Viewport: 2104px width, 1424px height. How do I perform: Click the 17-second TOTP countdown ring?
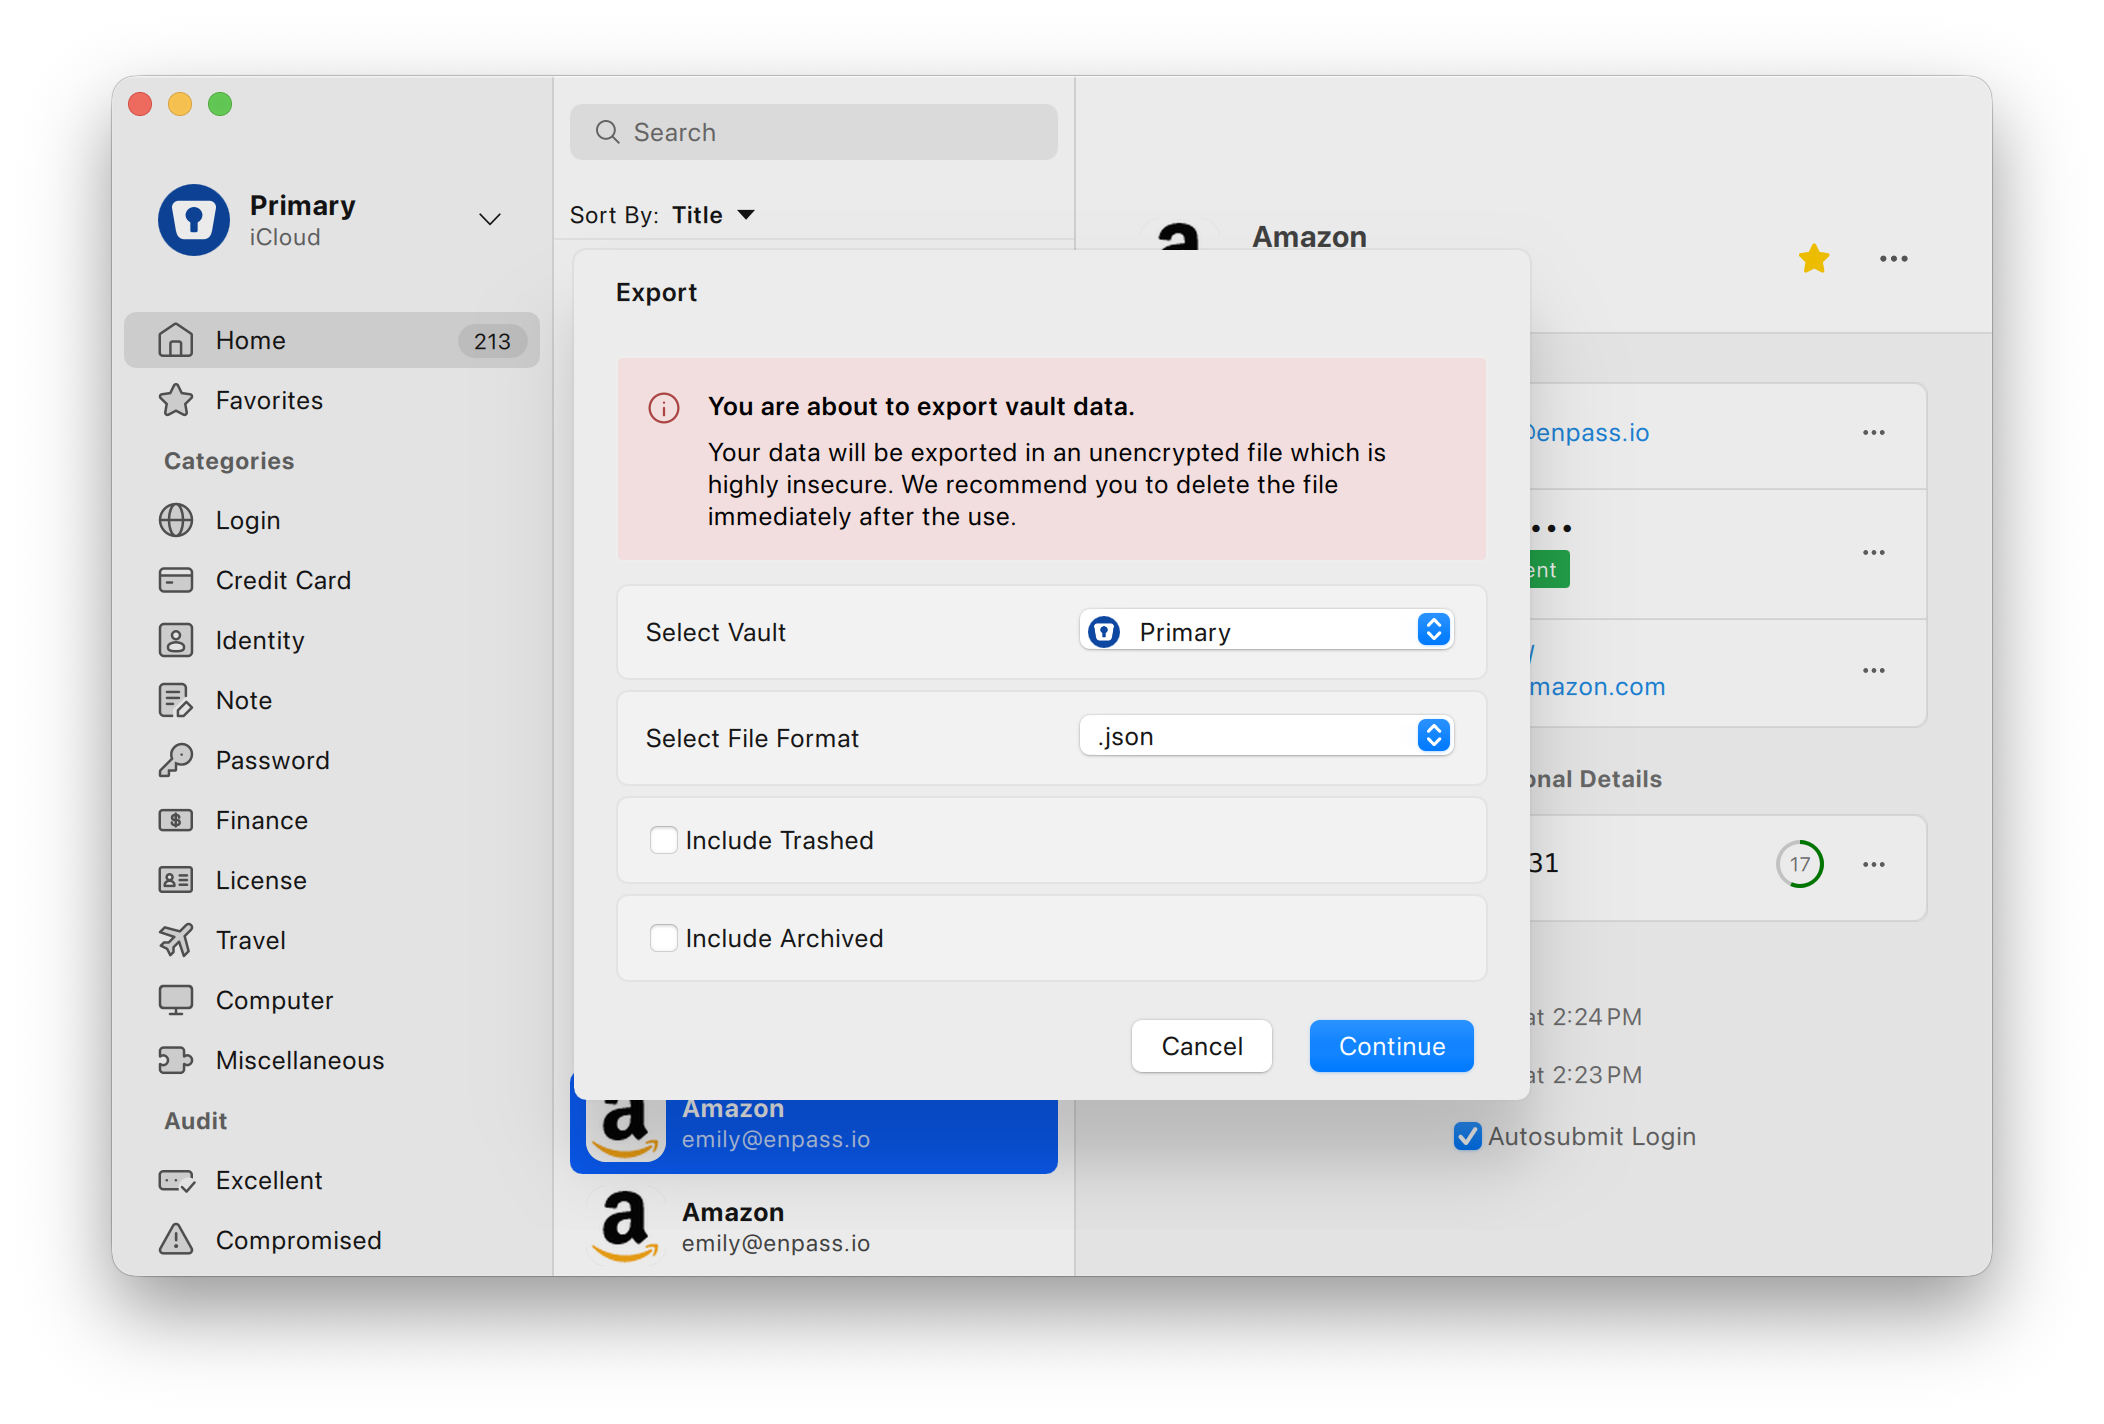1800,864
